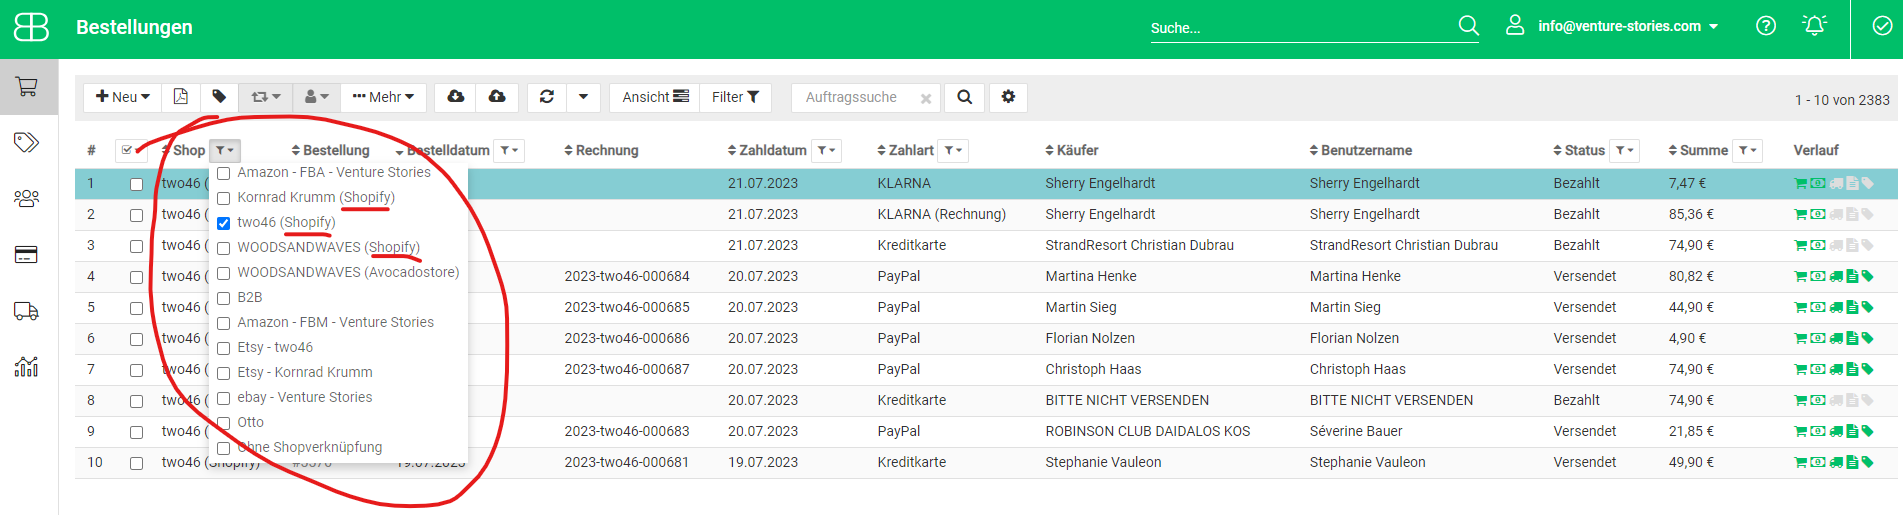Uncheck the two46 (Shopify) shop filter
The width and height of the screenshot is (1903, 515).
tap(224, 223)
